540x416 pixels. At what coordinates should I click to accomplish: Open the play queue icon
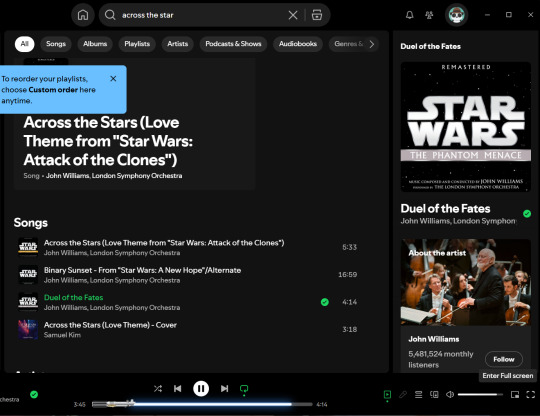[x=418, y=395]
